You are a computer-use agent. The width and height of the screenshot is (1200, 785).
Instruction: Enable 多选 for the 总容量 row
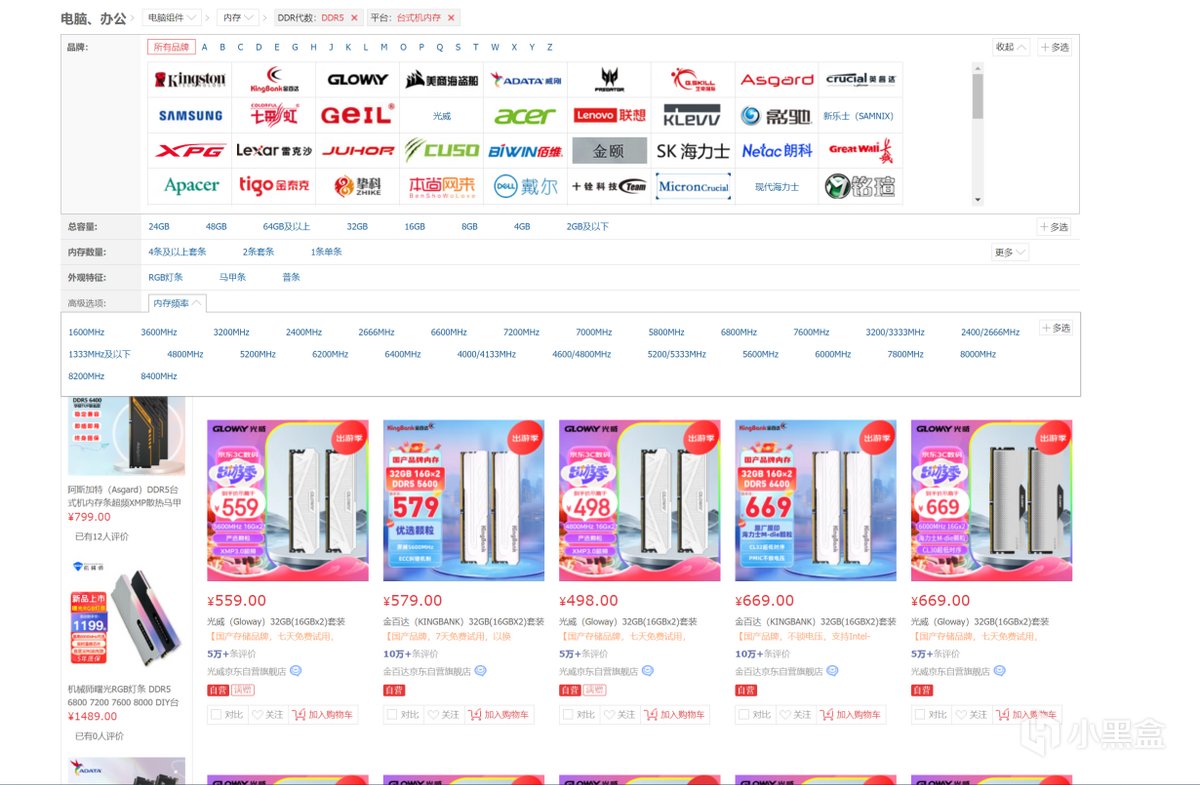[1054, 227]
